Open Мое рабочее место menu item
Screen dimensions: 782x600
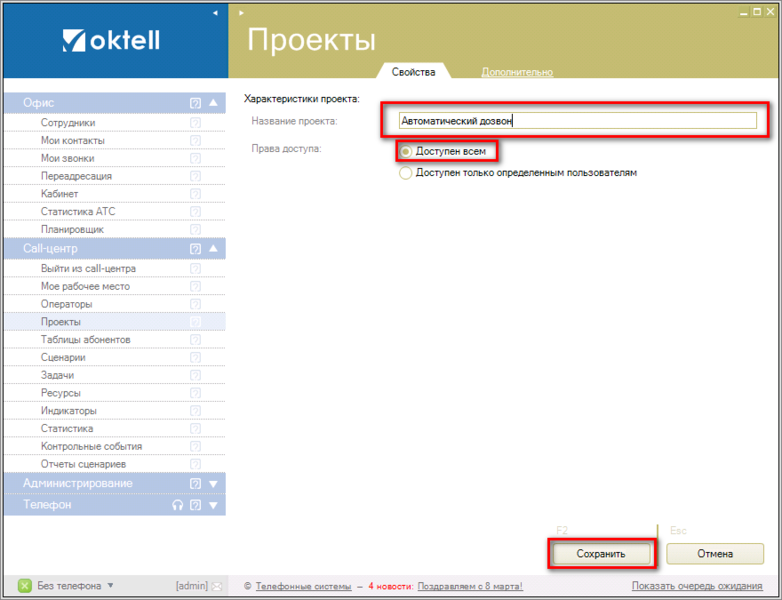[x=85, y=286]
